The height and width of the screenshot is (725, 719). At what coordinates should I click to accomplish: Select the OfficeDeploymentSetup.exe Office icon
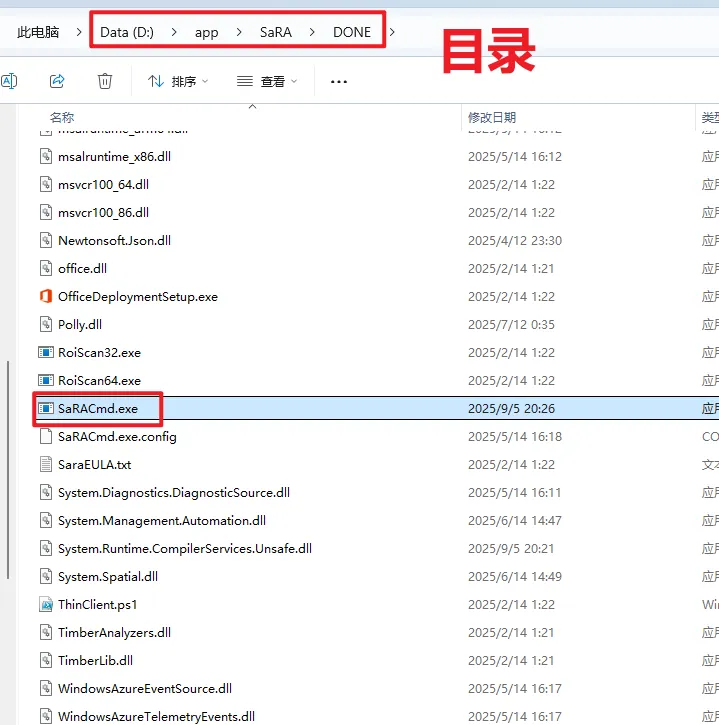coord(46,296)
